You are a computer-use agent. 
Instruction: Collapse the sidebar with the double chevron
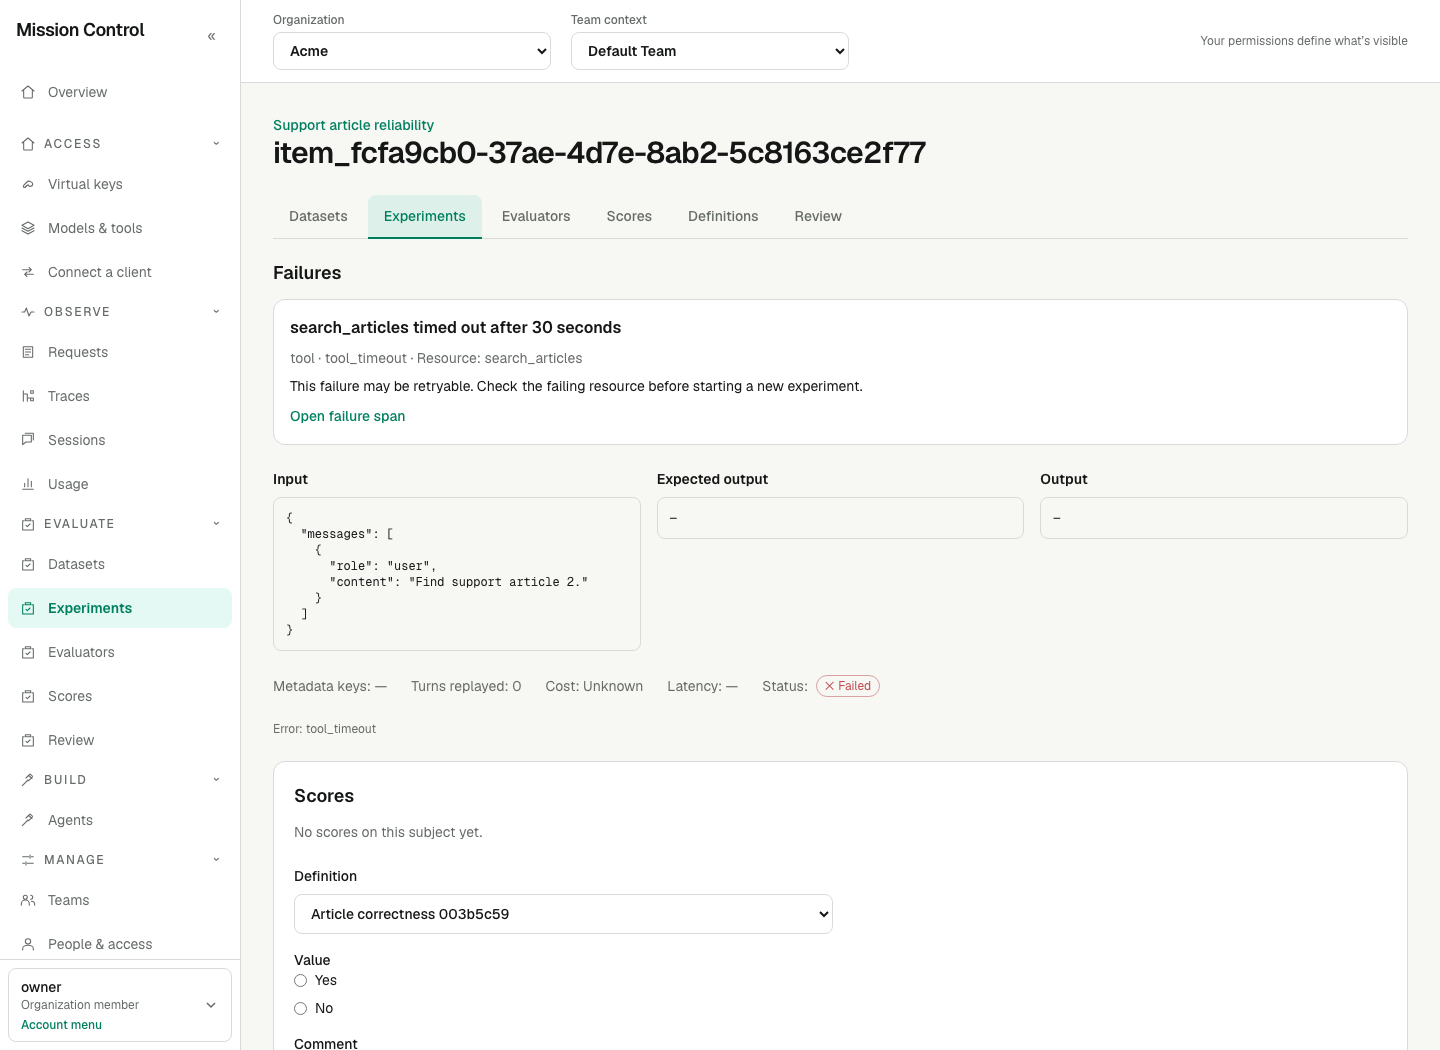[211, 36]
